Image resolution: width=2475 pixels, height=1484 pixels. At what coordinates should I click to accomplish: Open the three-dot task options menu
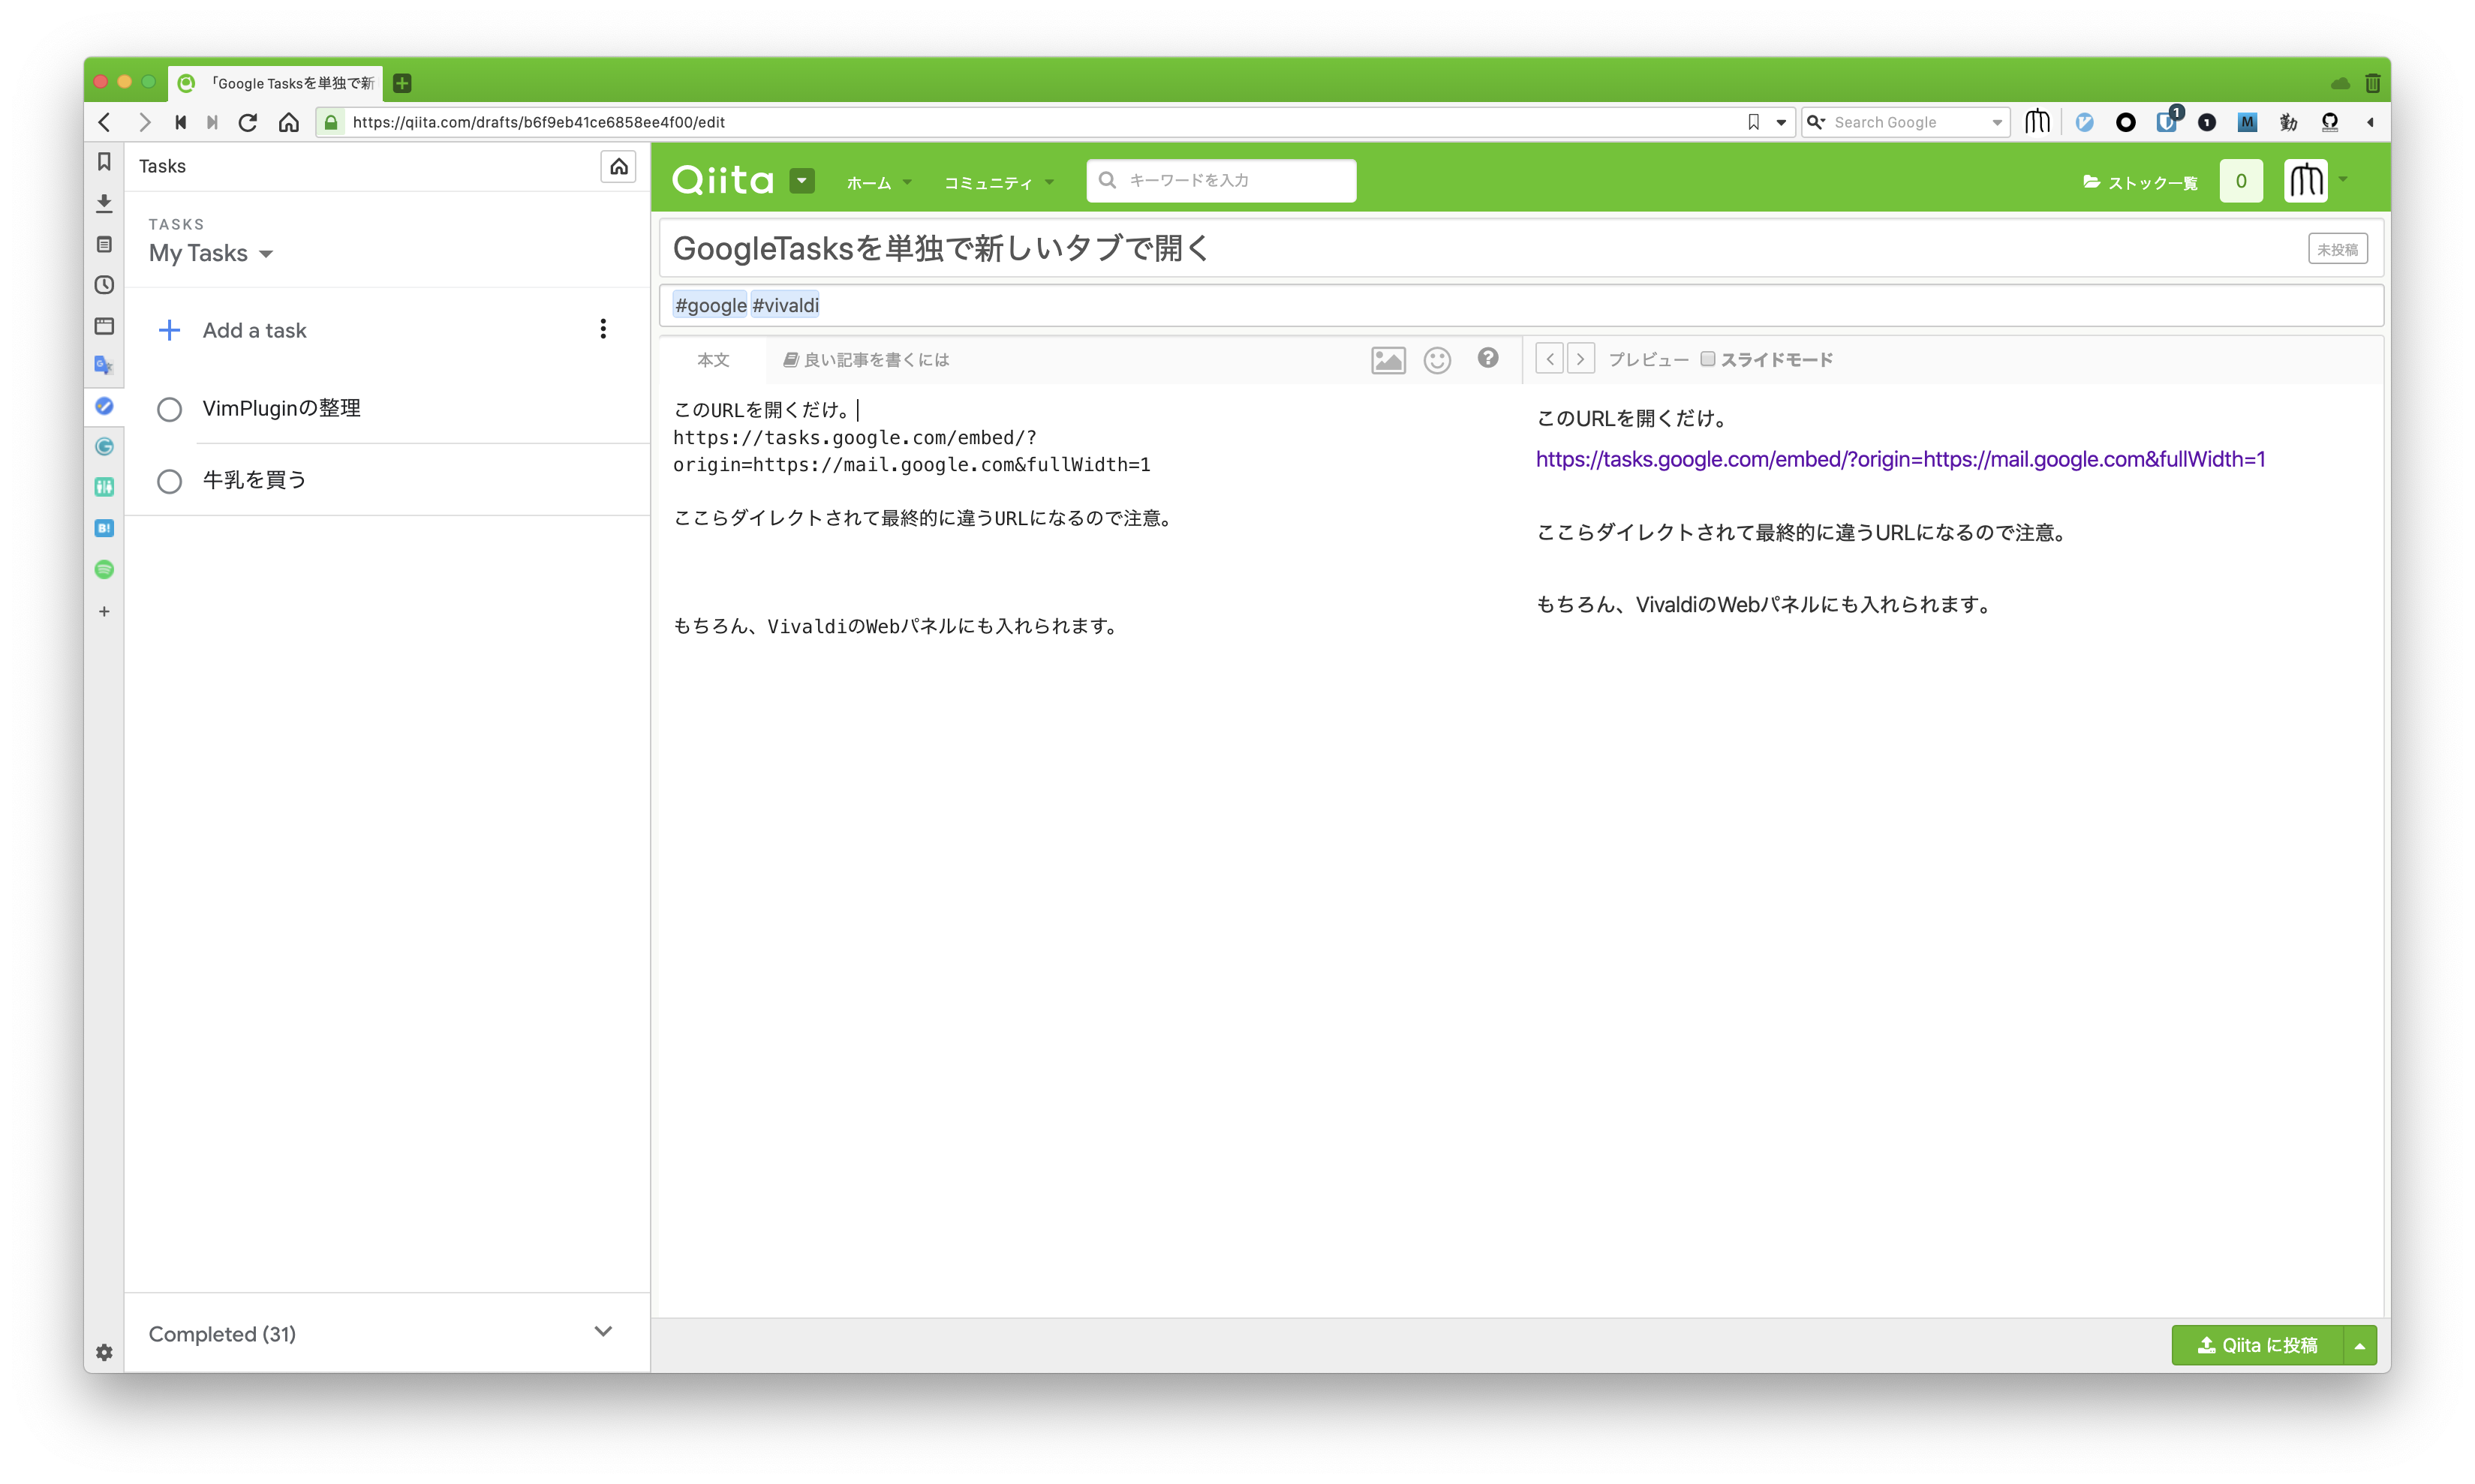click(x=603, y=329)
